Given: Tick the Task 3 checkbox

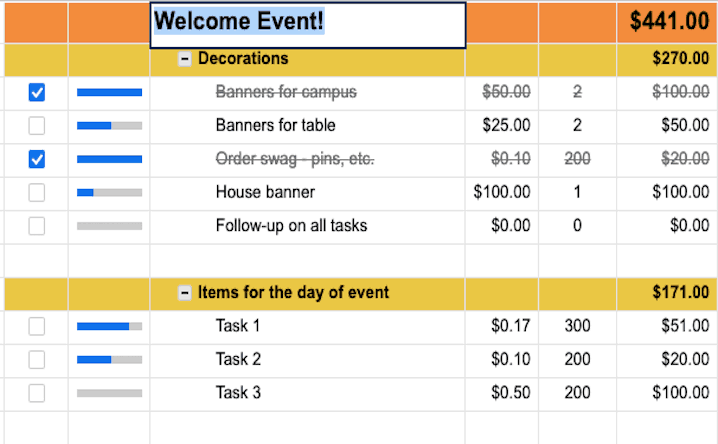Looking at the screenshot, I should [x=37, y=393].
